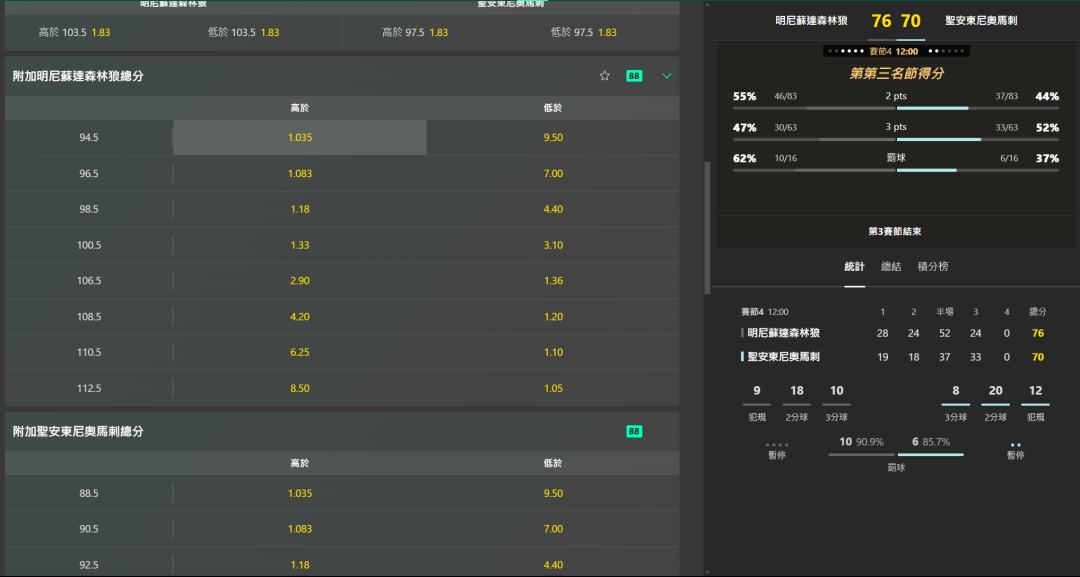Choose over 4.20 in the 108.5 row

coord(300,317)
